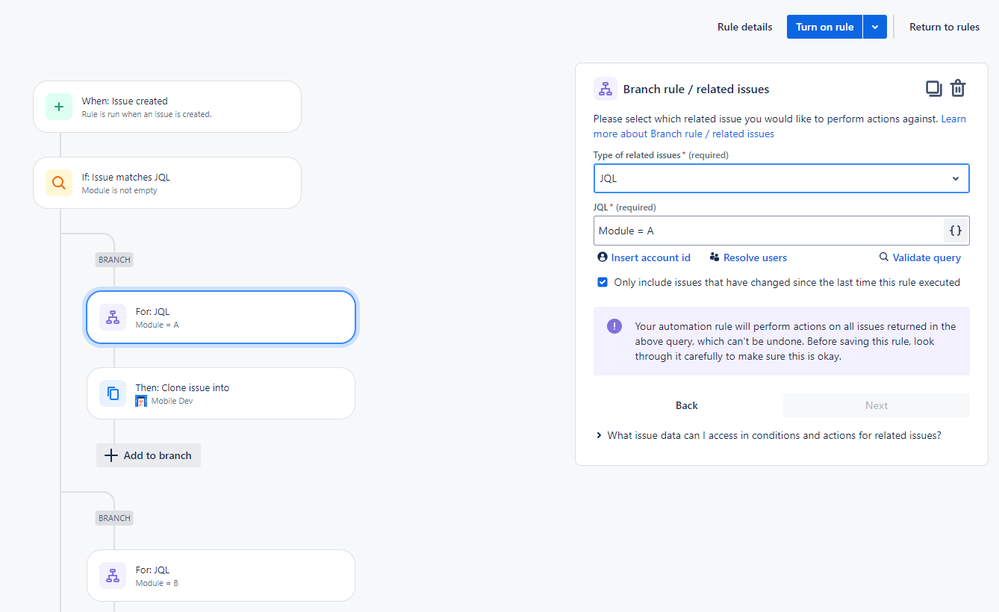This screenshot has width=999, height=612.
Task: Turn on the rule
Action: (824, 27)
